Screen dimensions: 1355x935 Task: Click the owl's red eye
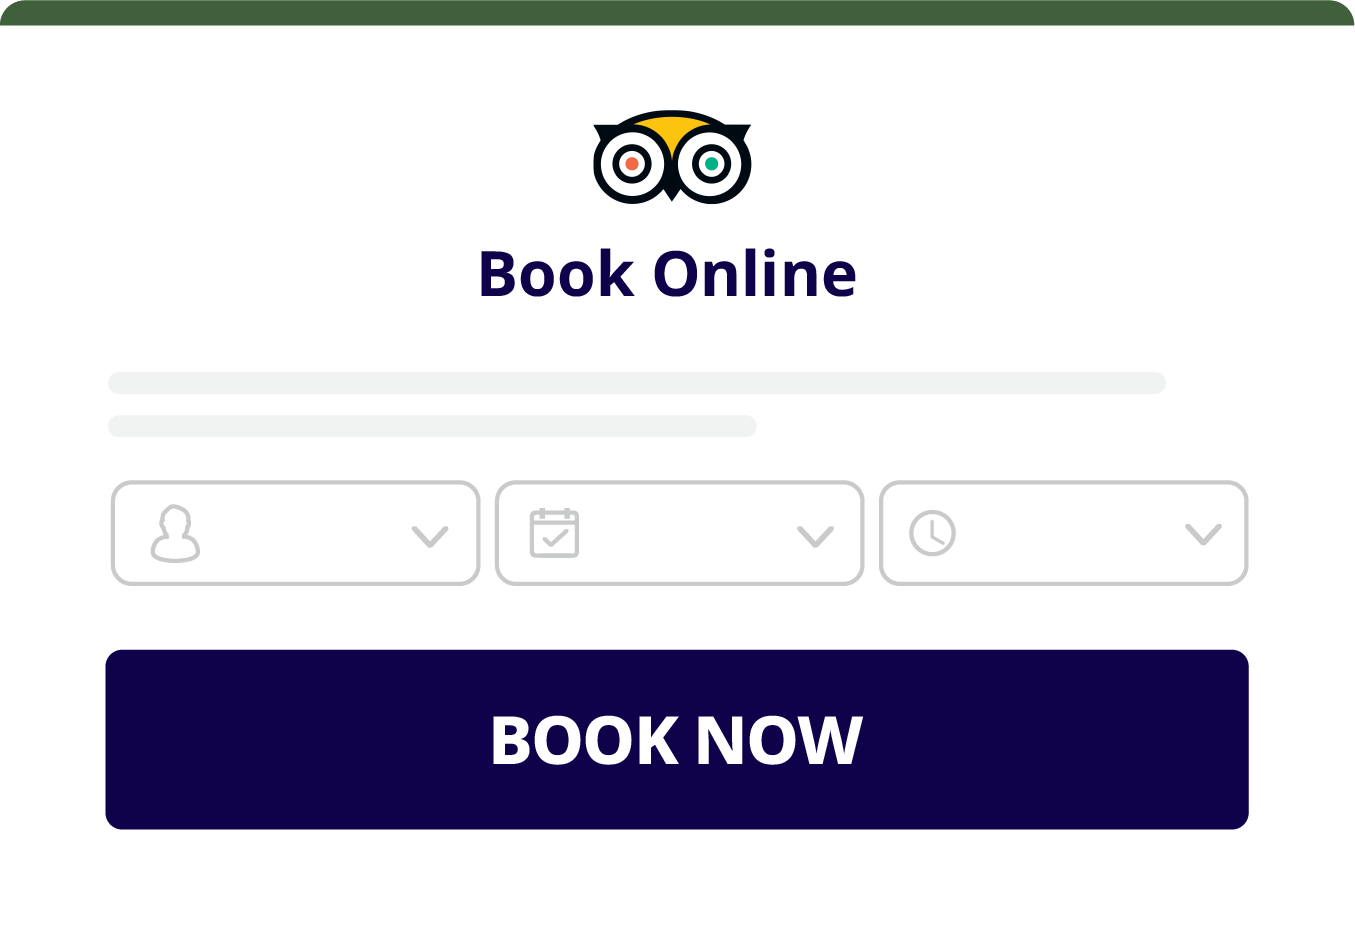pyautogui.click(x=632, y=163)
